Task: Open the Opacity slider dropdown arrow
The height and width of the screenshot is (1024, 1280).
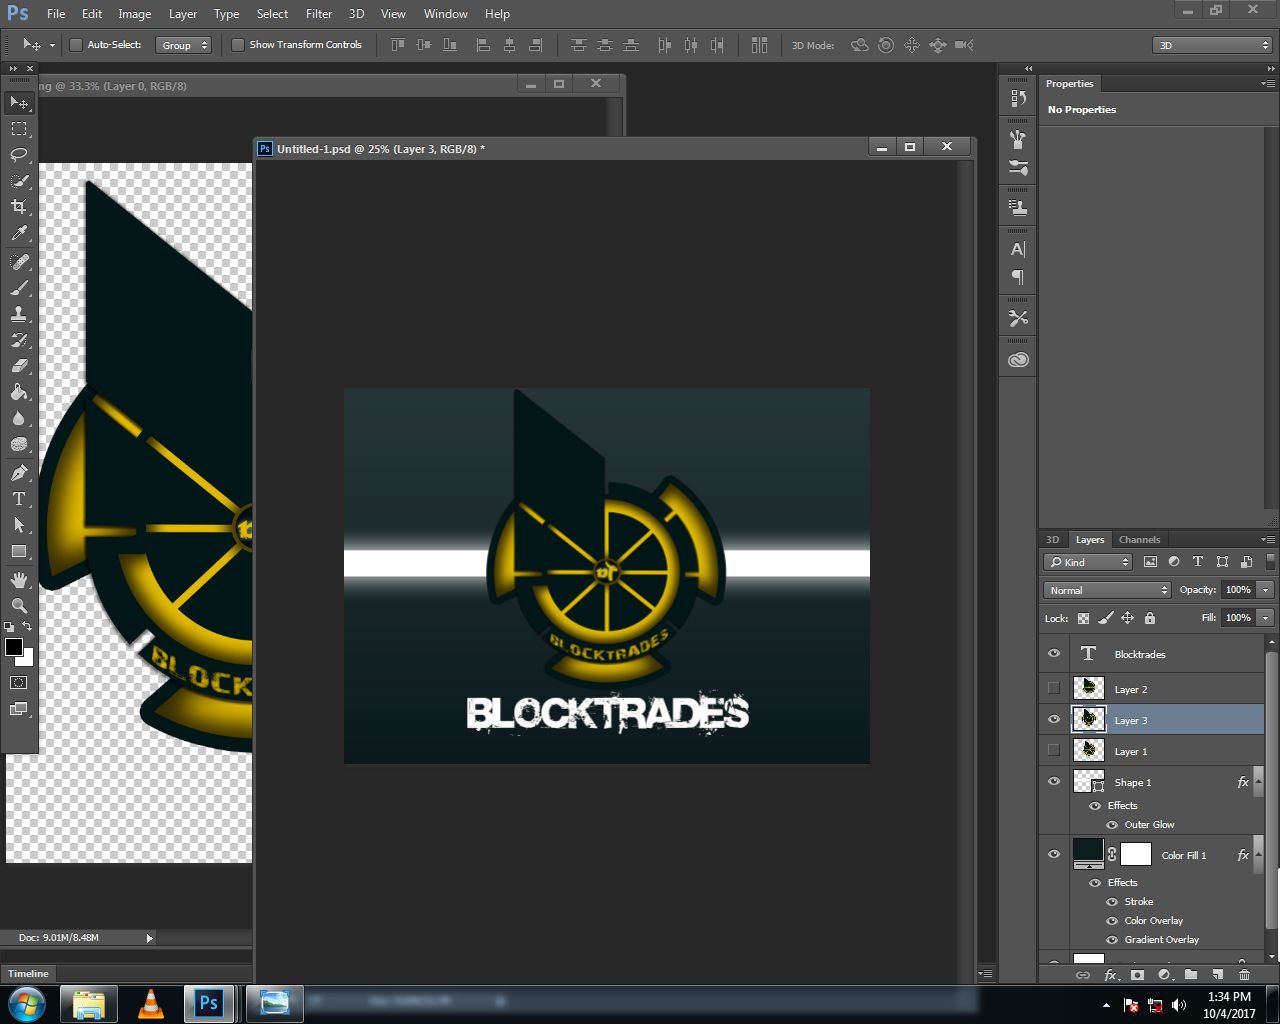Action: tap(1265, 590)
